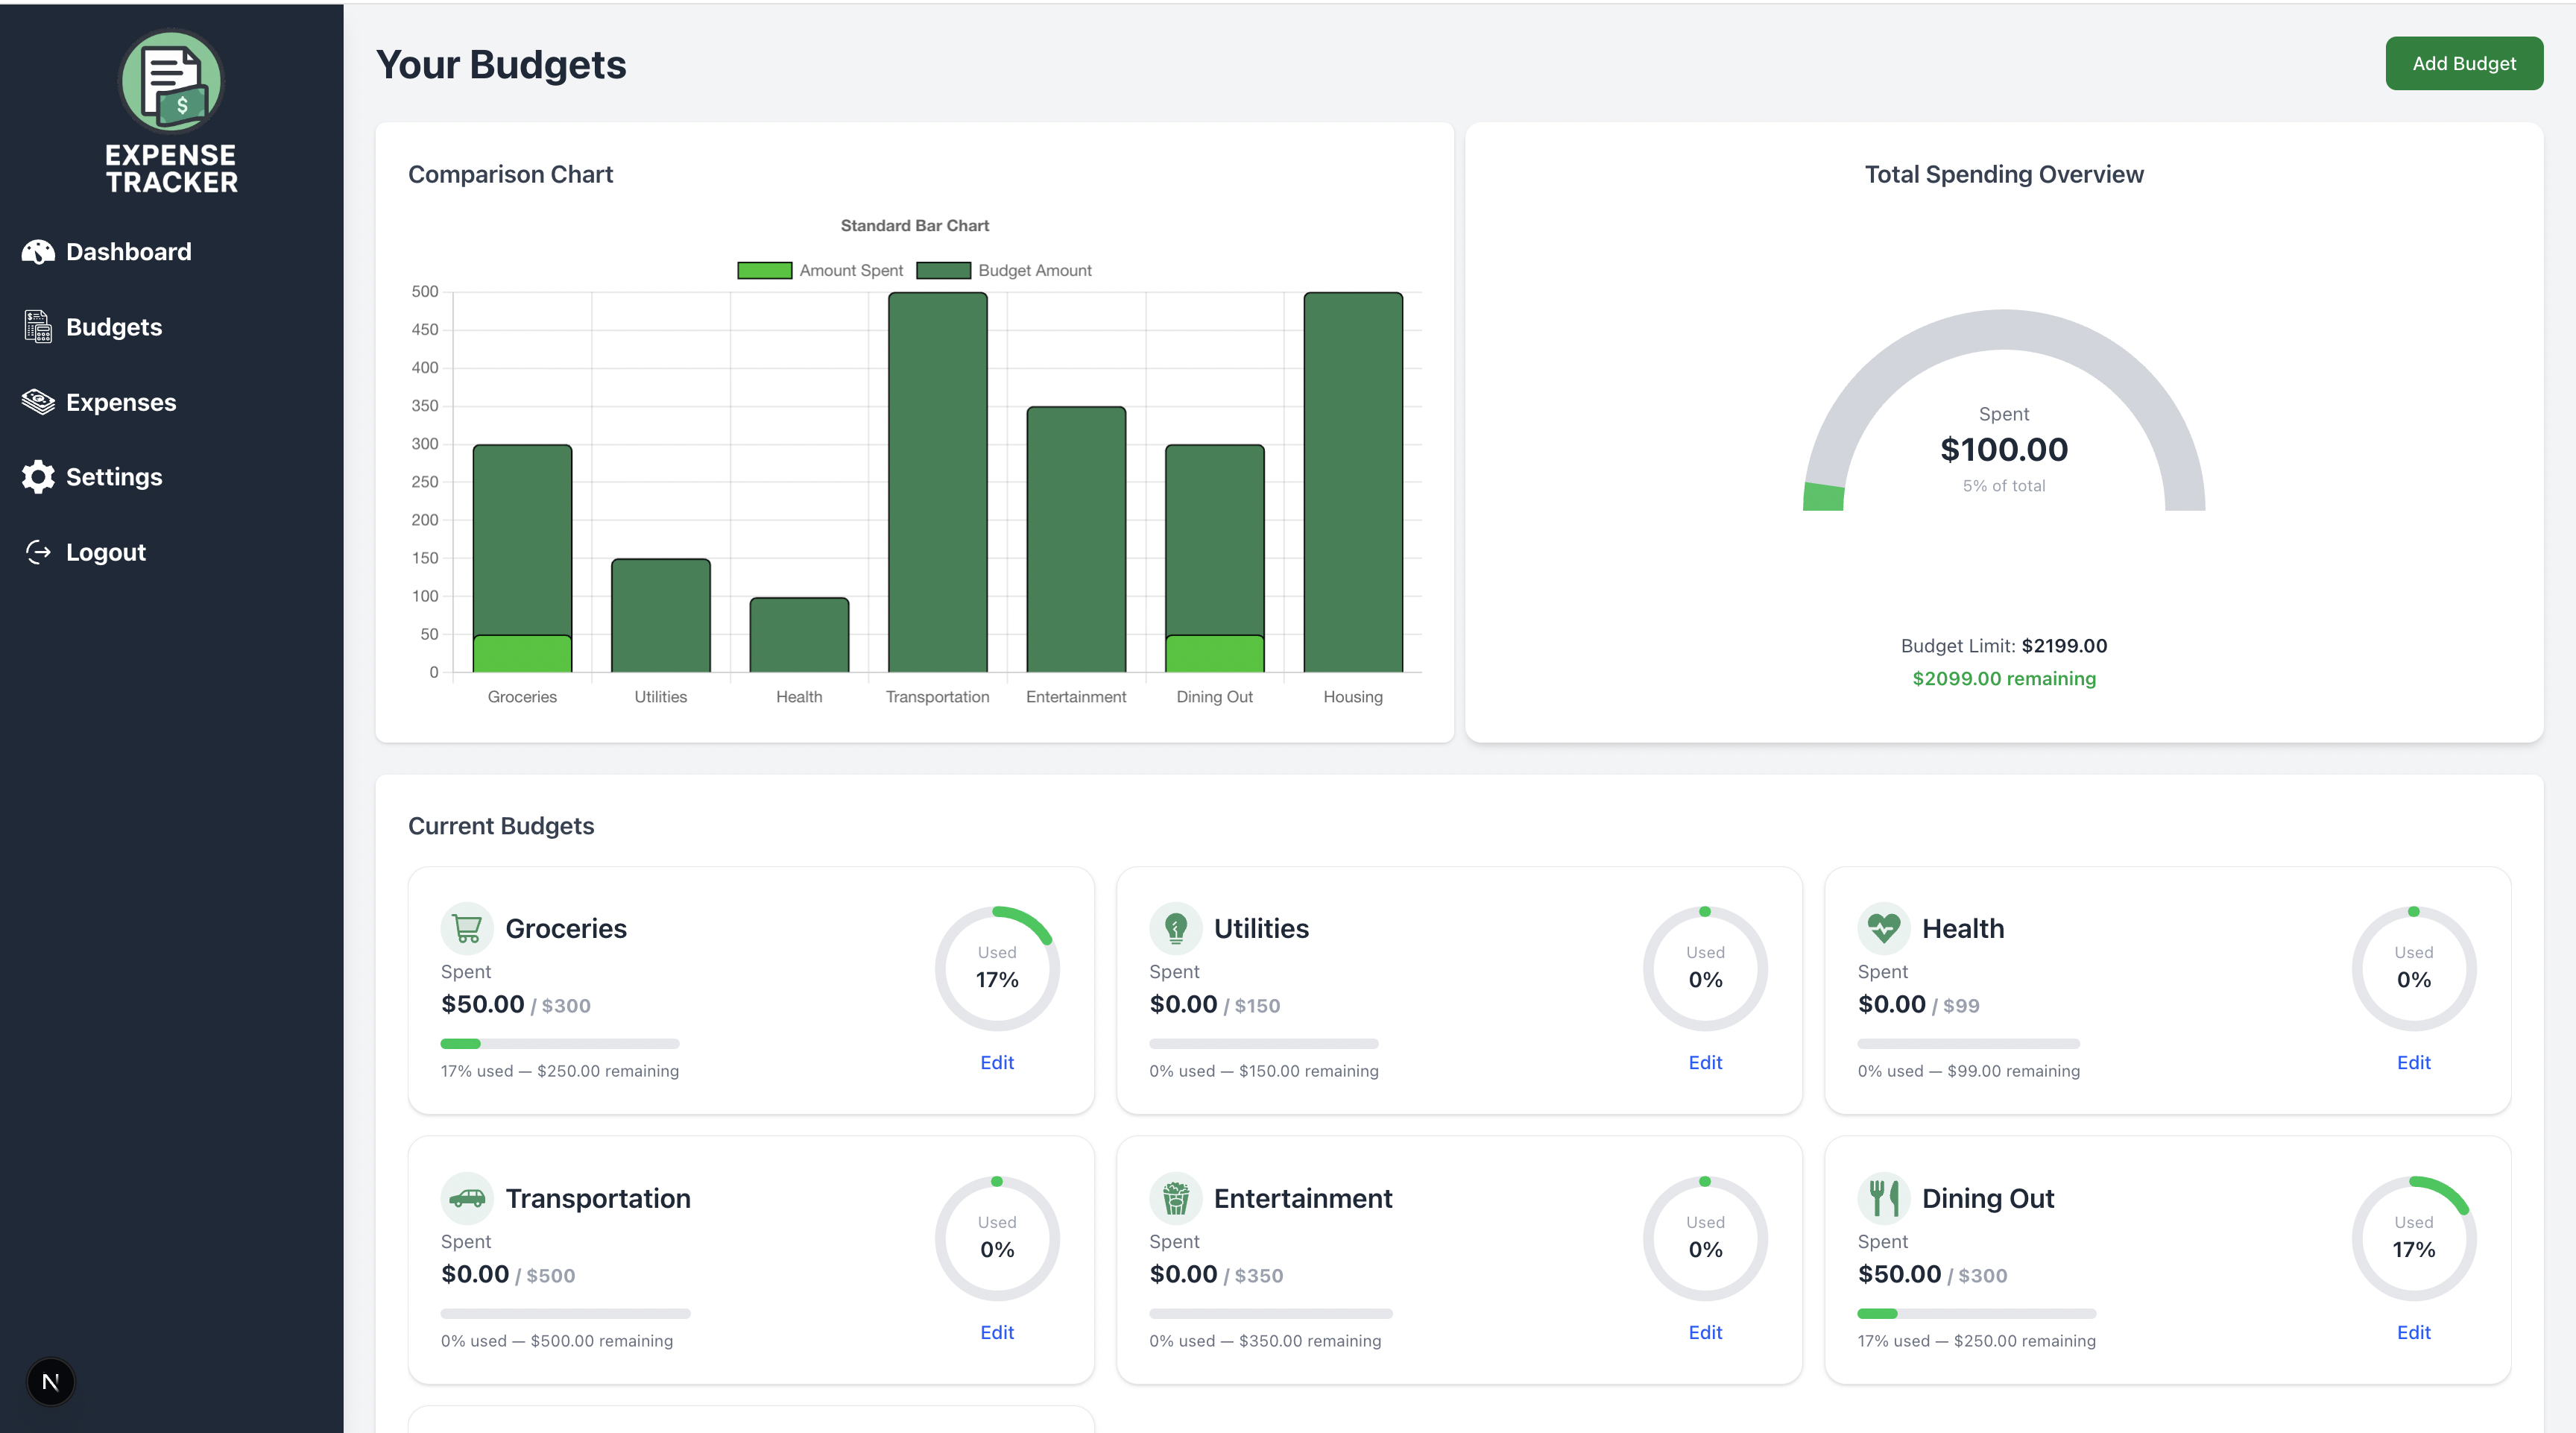The width and height of the screenshot is (2576, 1433).
Task: Click the Transportation bar in comparison chart
Action: (x=937, y=480)
